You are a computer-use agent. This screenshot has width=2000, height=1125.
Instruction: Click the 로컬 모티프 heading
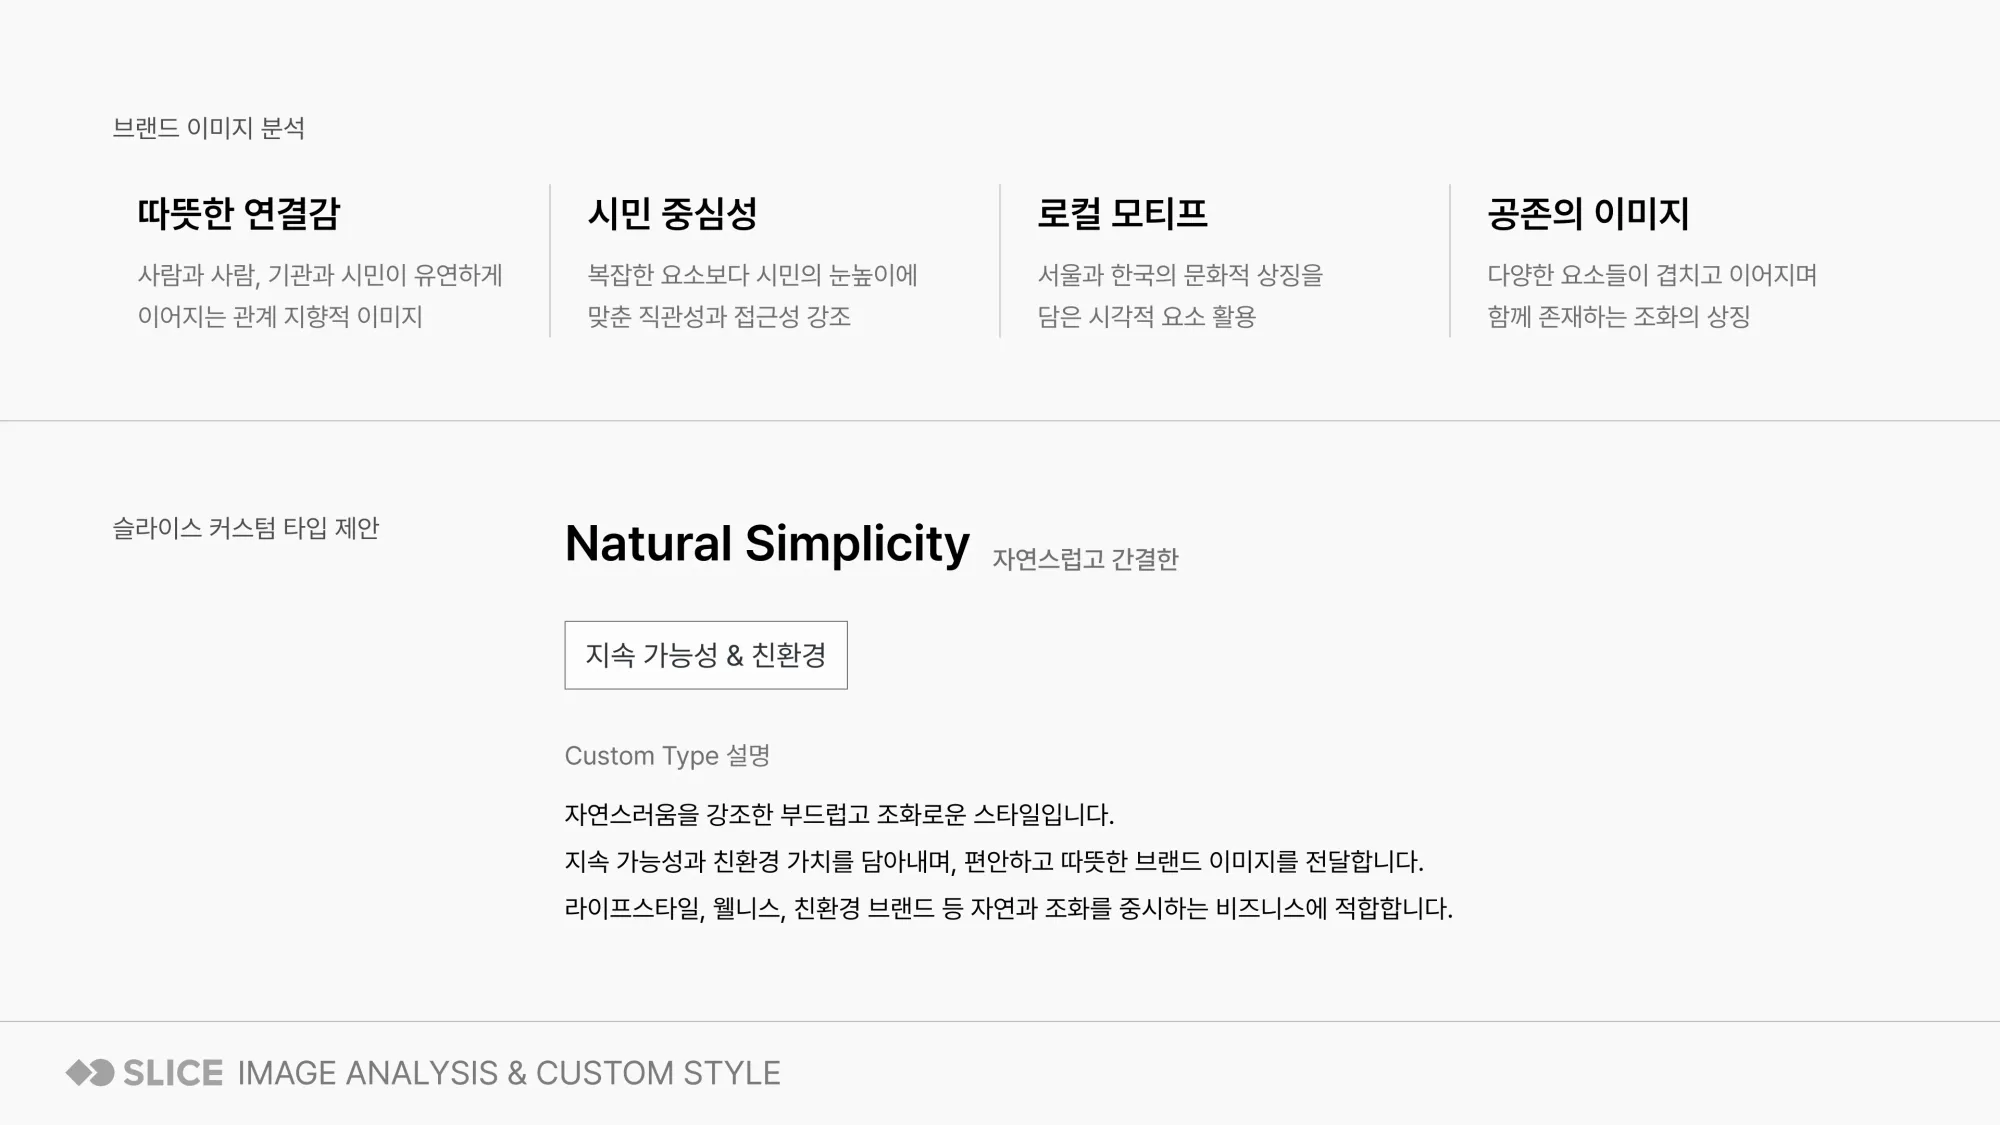point(1122,214)
